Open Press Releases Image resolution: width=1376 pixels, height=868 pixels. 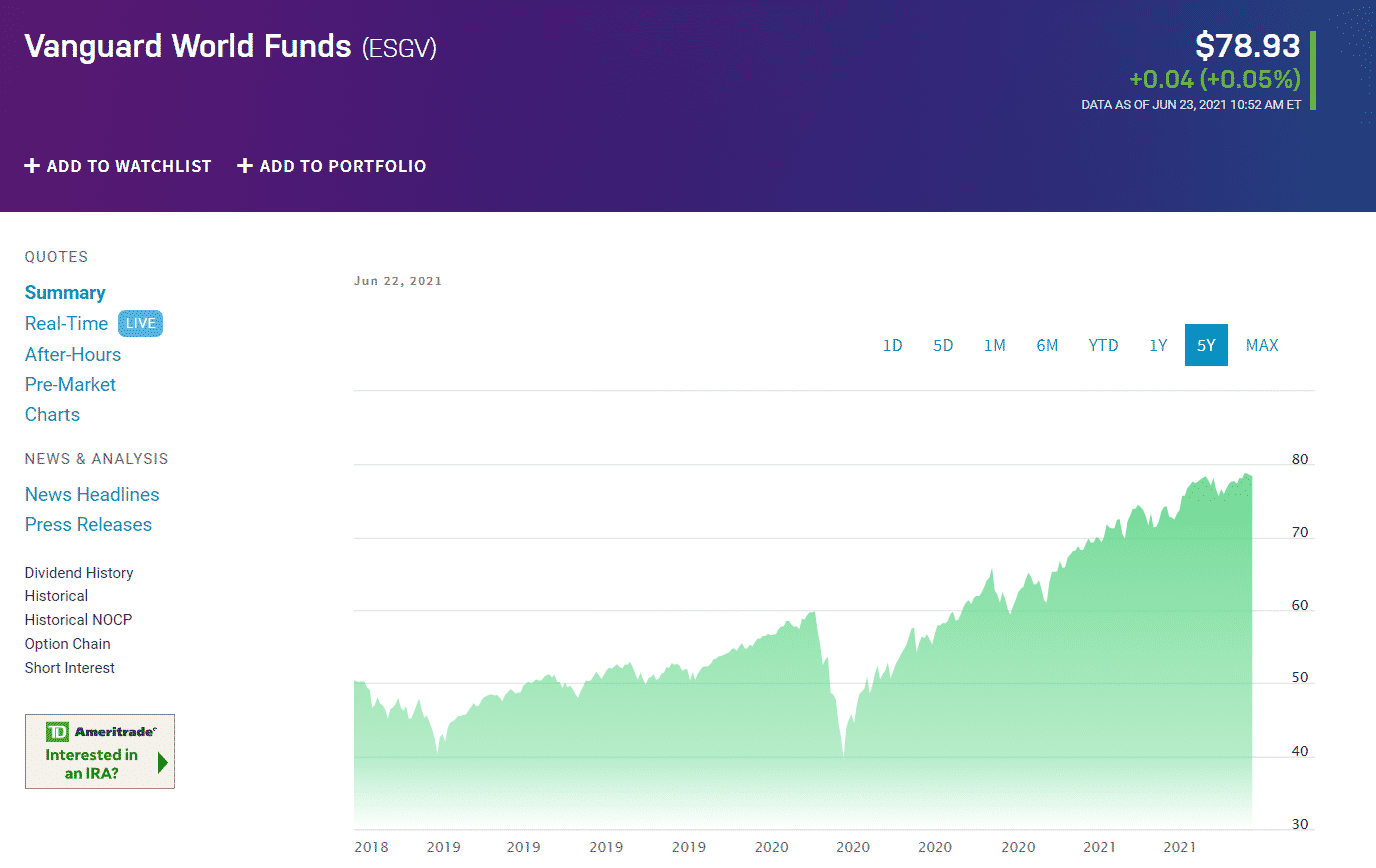point(88,524)
